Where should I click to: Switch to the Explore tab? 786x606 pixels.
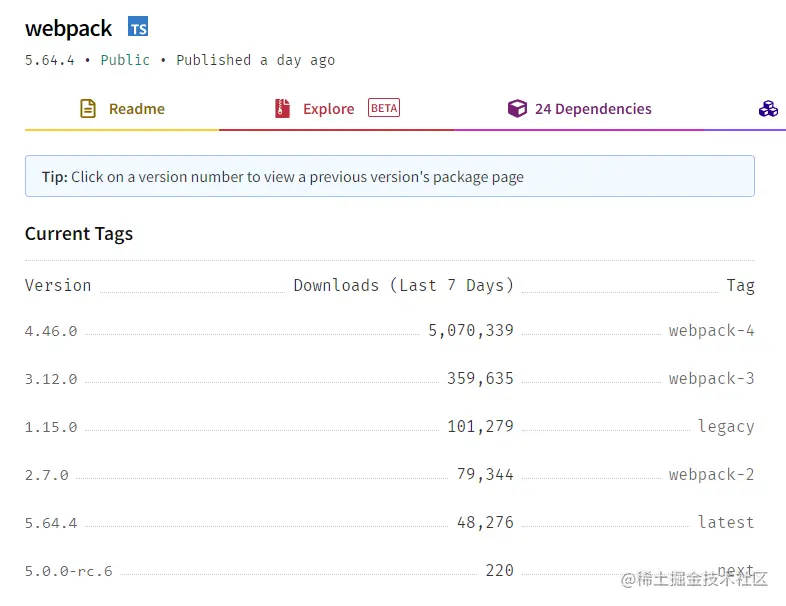[336, 109]
